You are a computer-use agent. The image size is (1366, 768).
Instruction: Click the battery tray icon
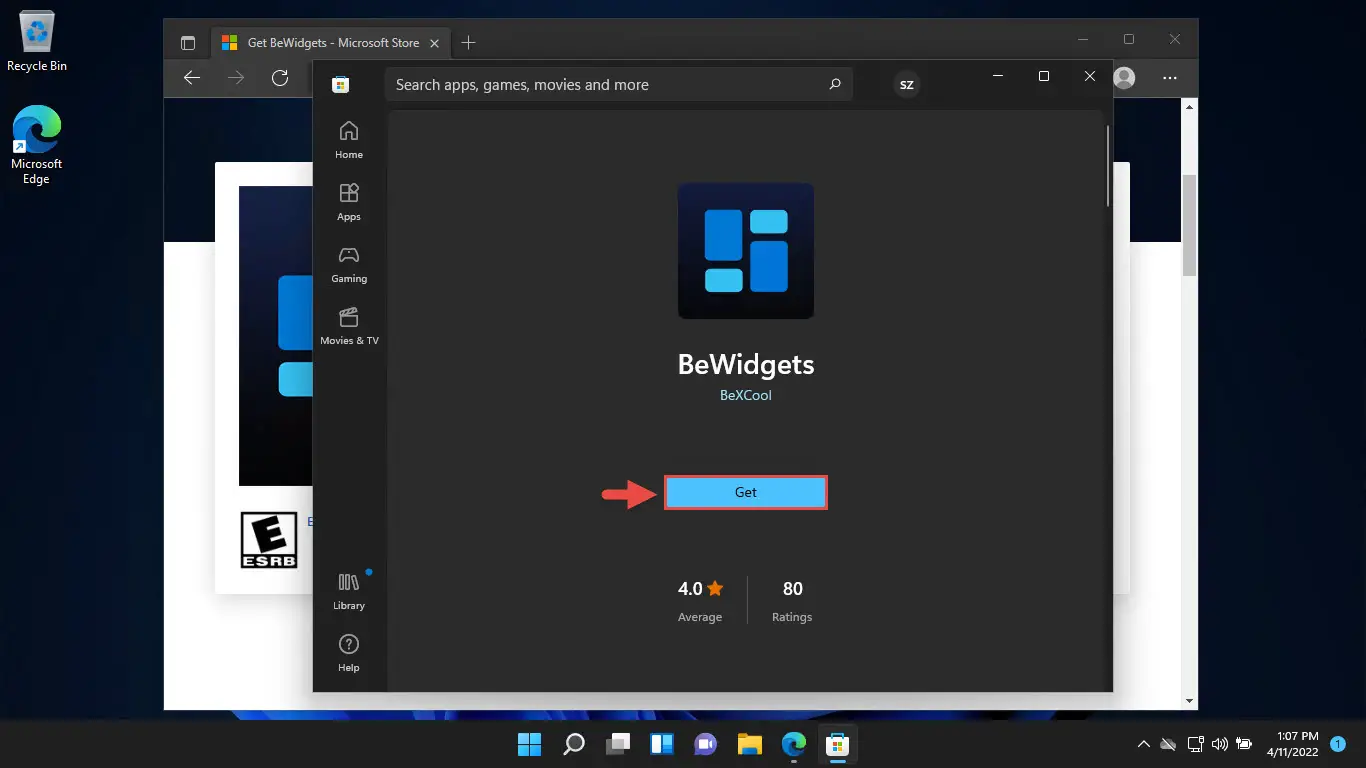coord(1245,744)
